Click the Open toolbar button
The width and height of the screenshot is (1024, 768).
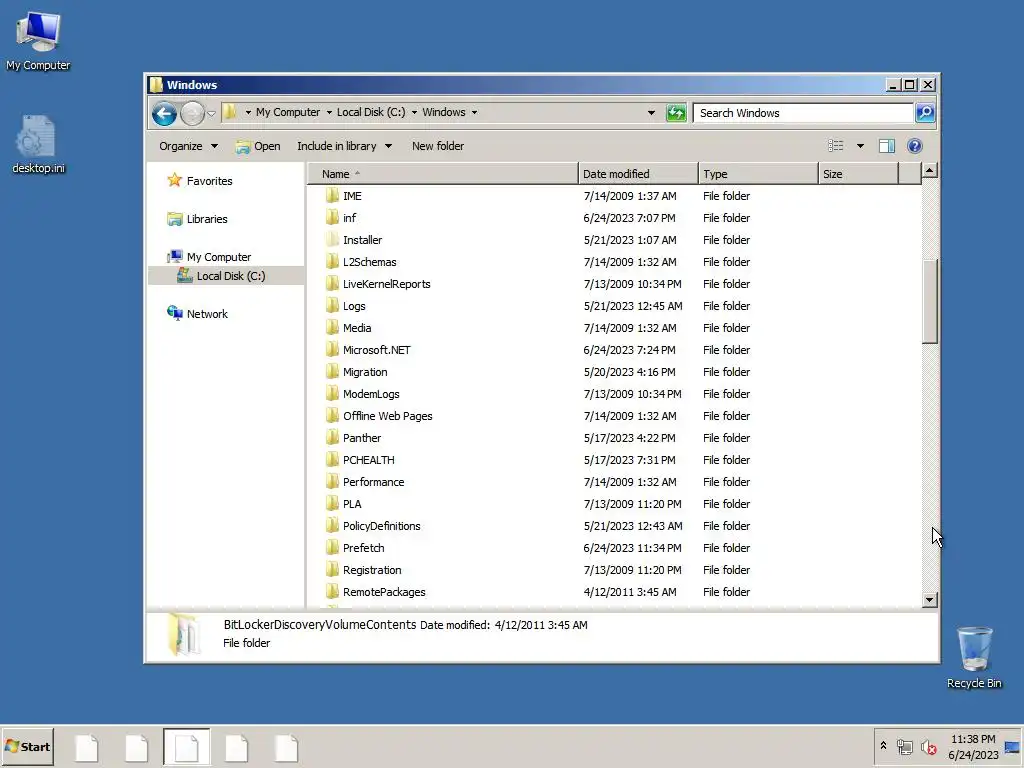pos(259,146)
